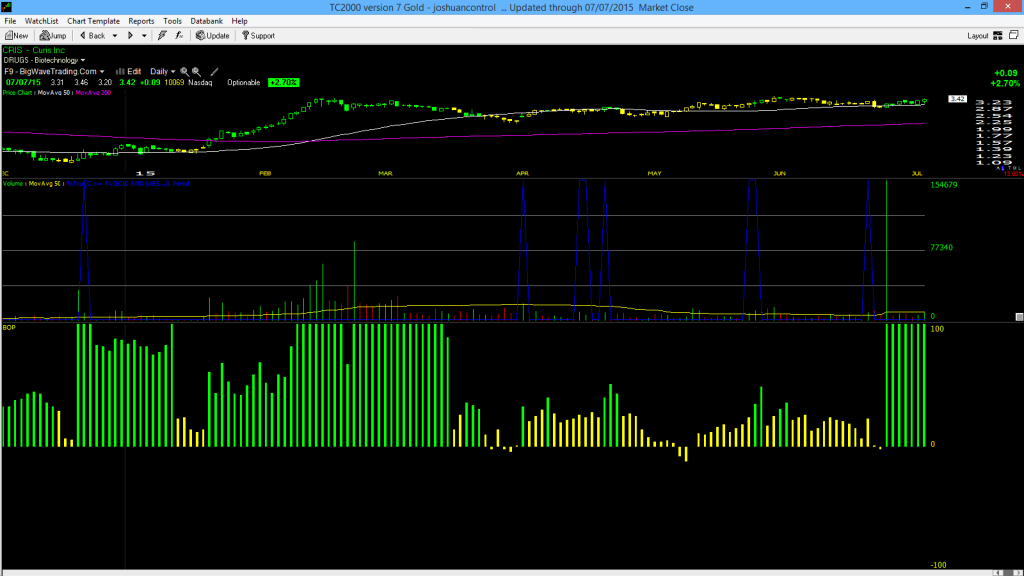Image resolution: width=1024 pixels, height=576 pixels.
Task: Click the Forward arrow icon
Action: [130, 36]
